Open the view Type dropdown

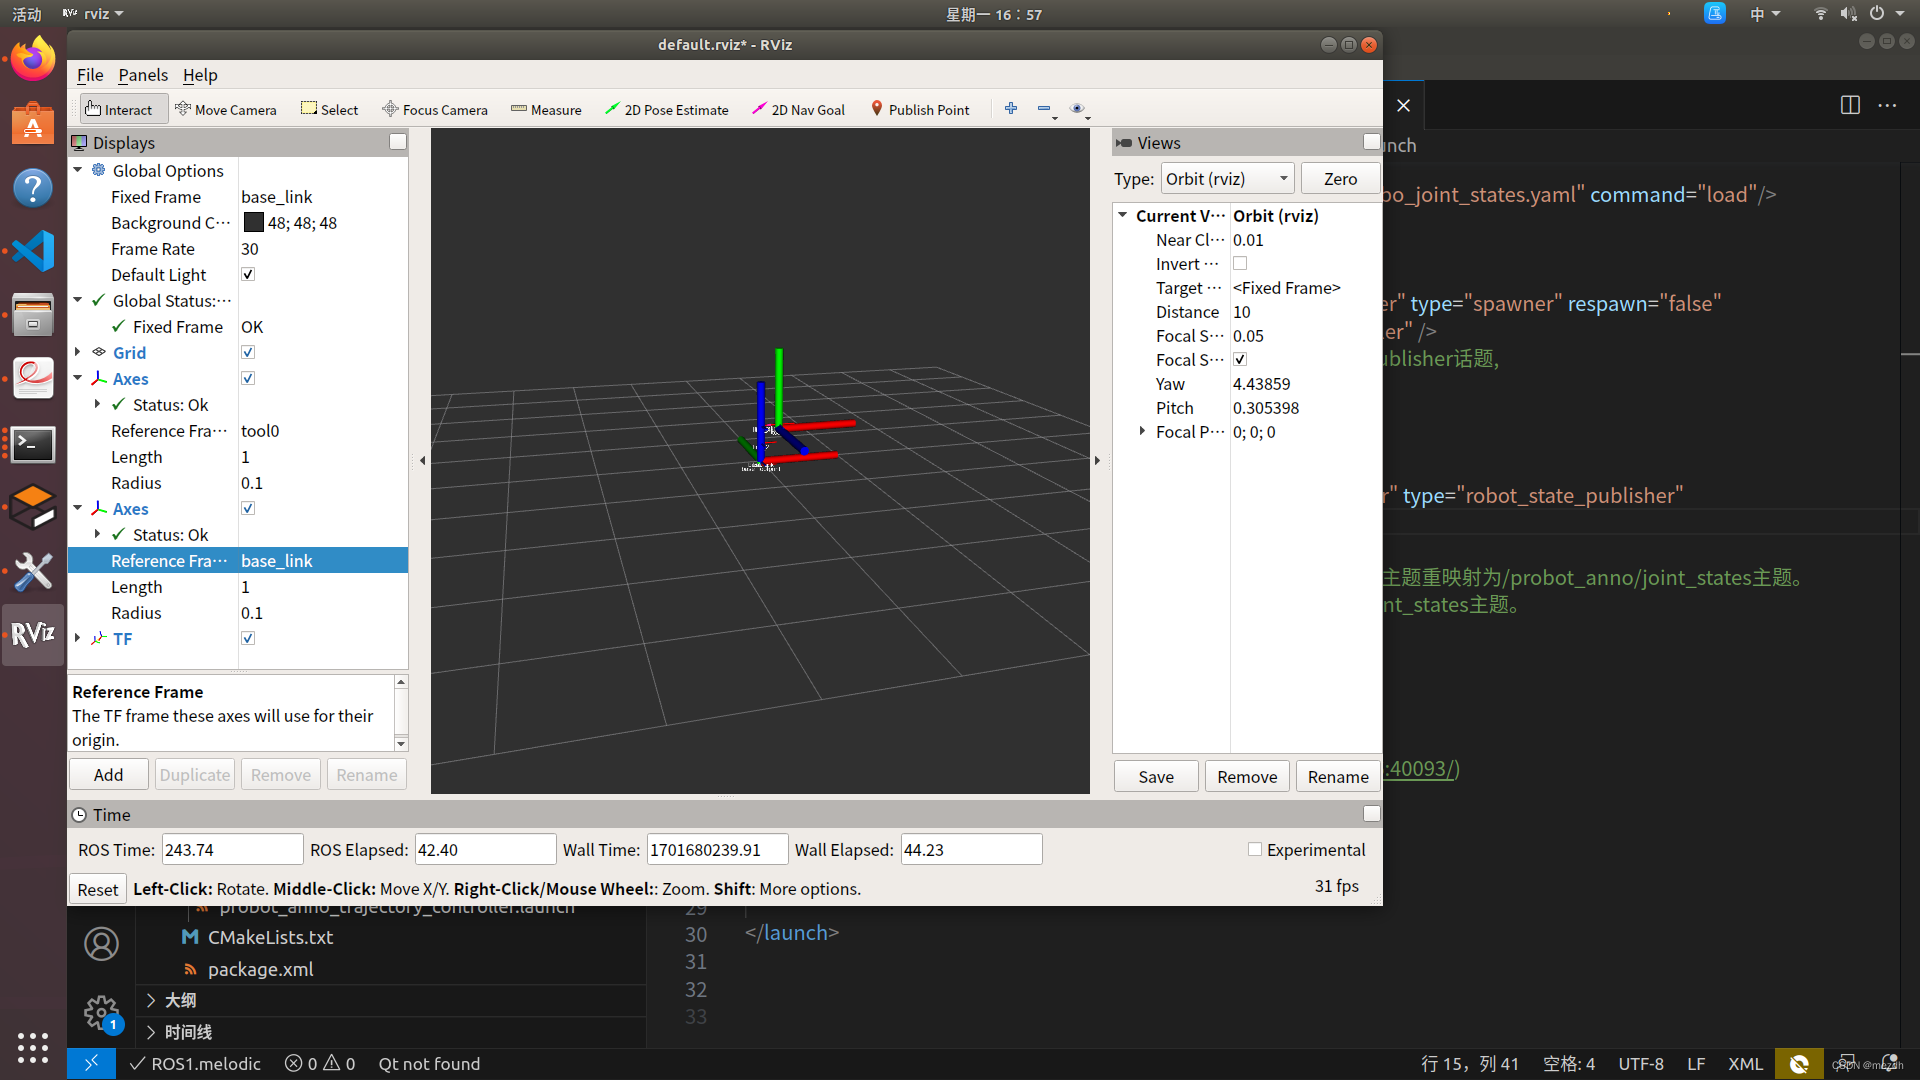pyautogui.click(x=1227, y=179)
